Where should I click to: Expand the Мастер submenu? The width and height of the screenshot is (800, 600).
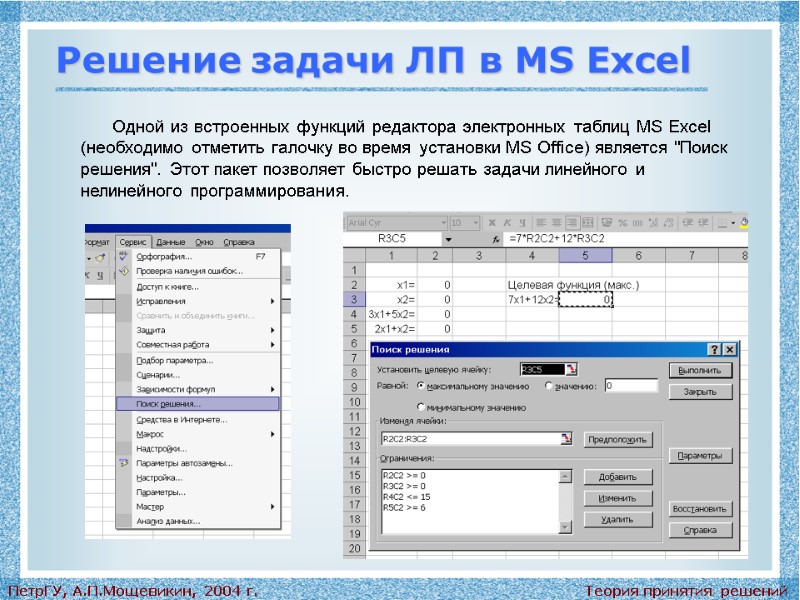coord(272,507)
